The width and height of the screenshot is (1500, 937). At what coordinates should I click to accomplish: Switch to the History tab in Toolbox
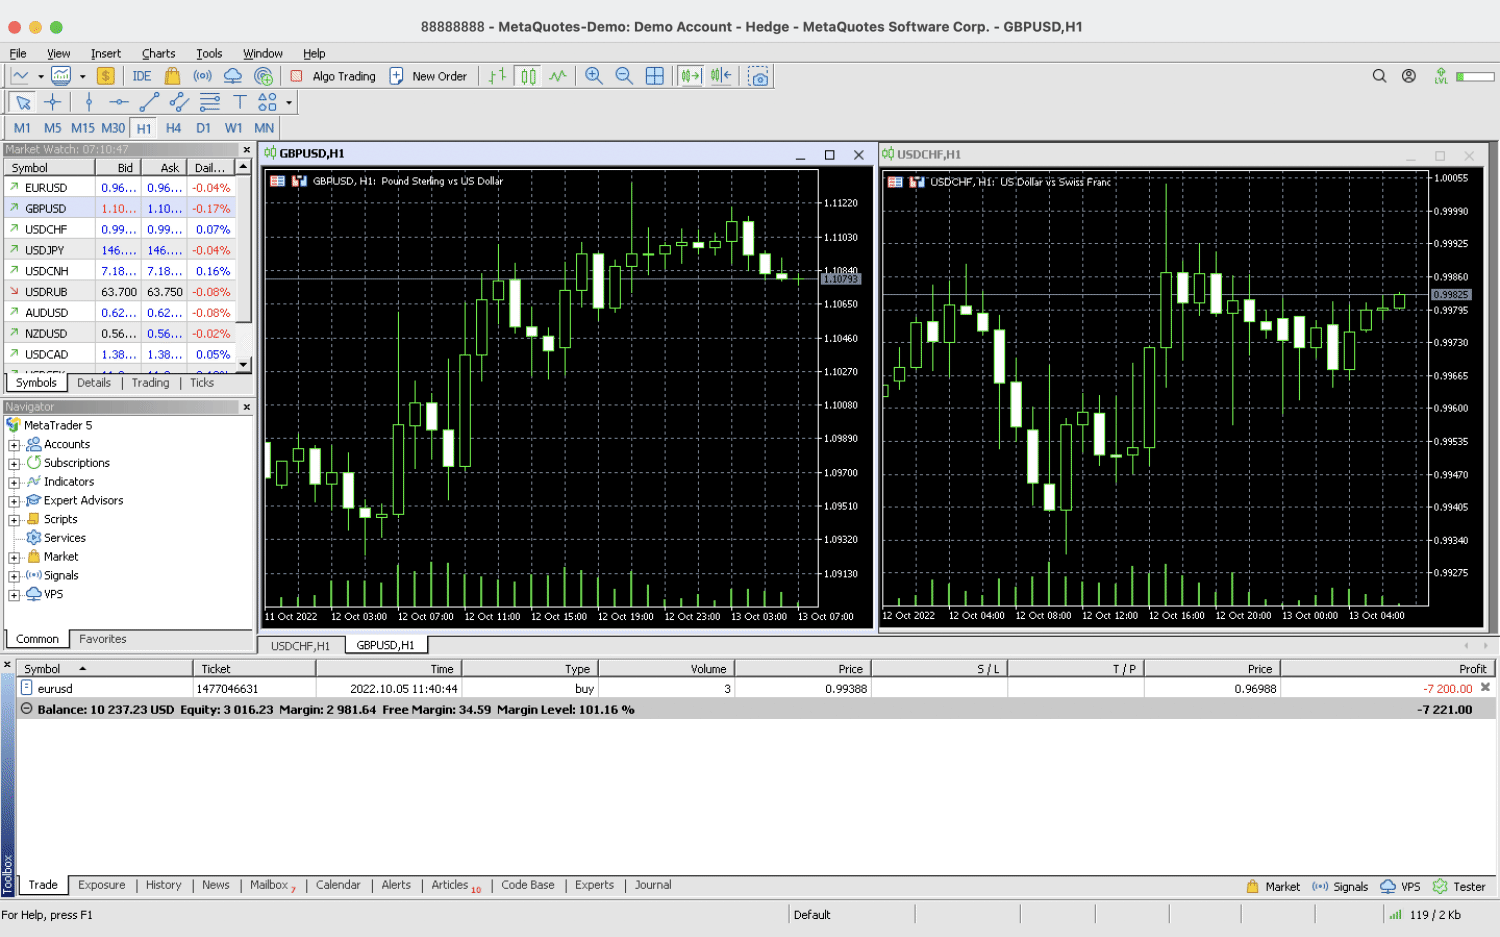[164, 885]
